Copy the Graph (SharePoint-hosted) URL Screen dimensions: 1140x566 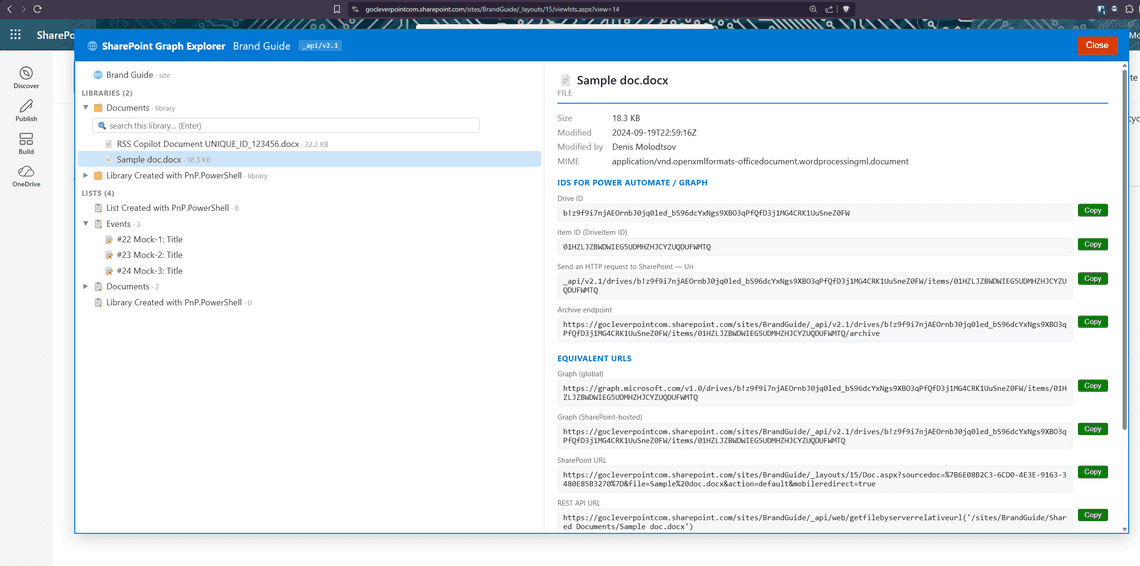click(x=1093, y=429)
